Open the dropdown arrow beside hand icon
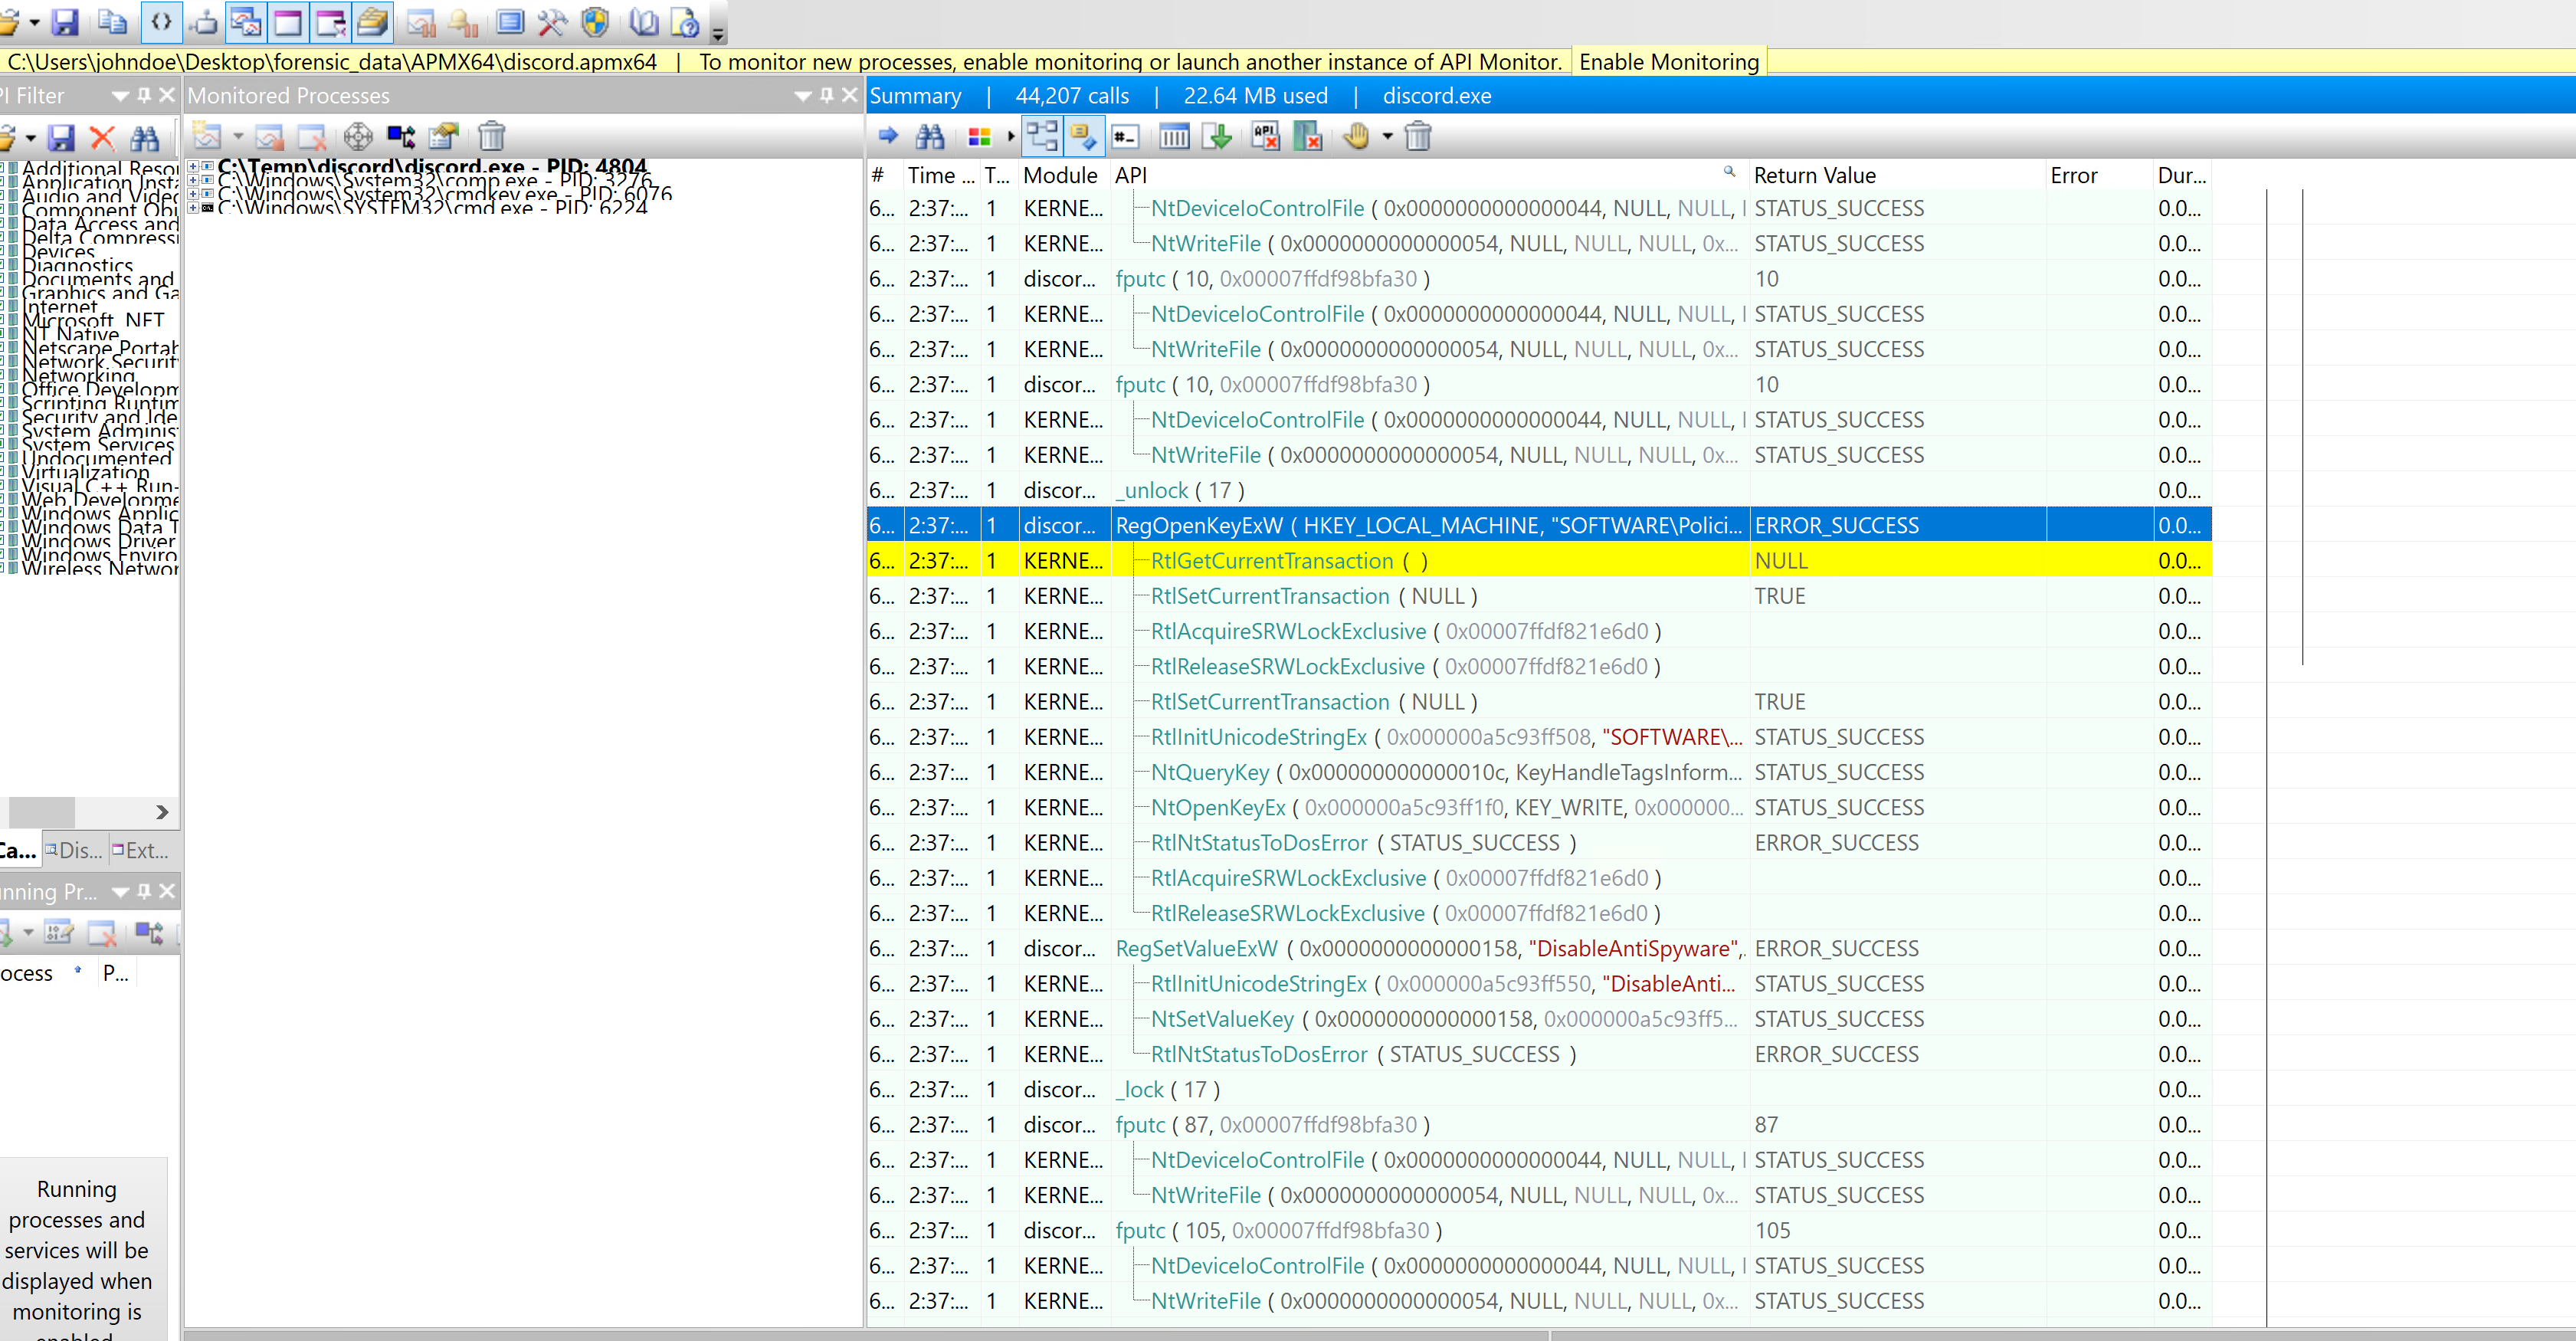The width and height of the screenshot is (2576, 1341). pos(1387,137)
